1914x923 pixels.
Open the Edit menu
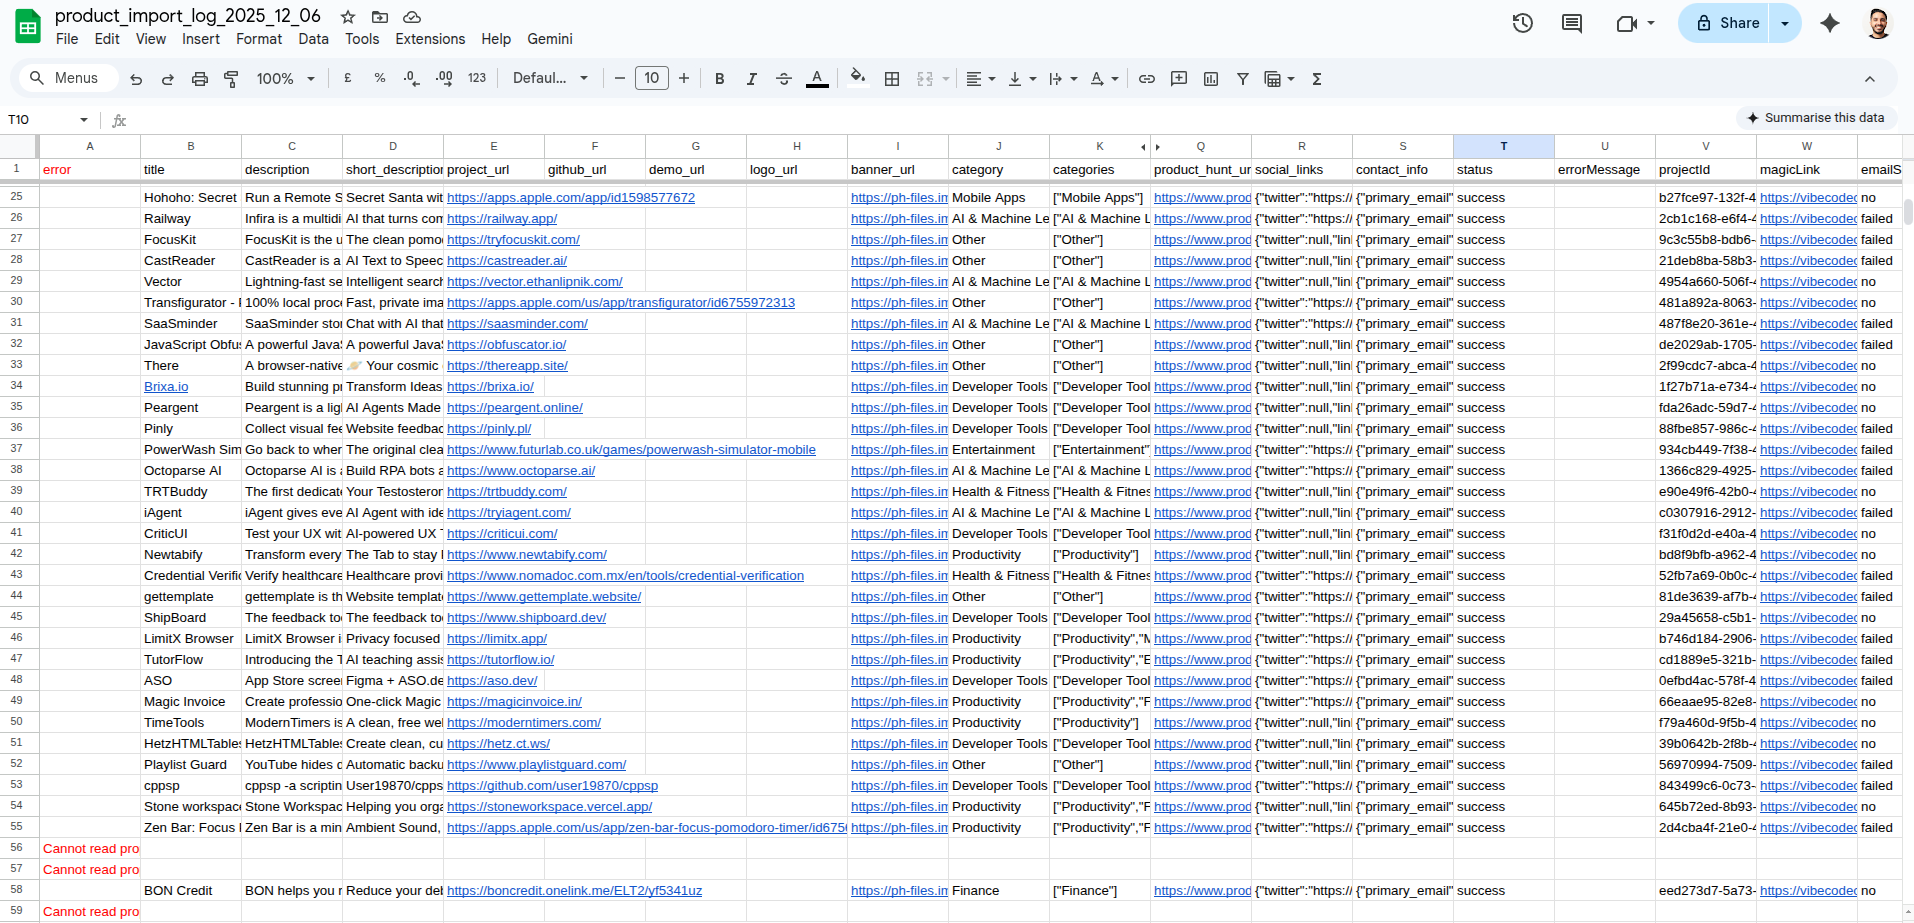coord(107,39)
